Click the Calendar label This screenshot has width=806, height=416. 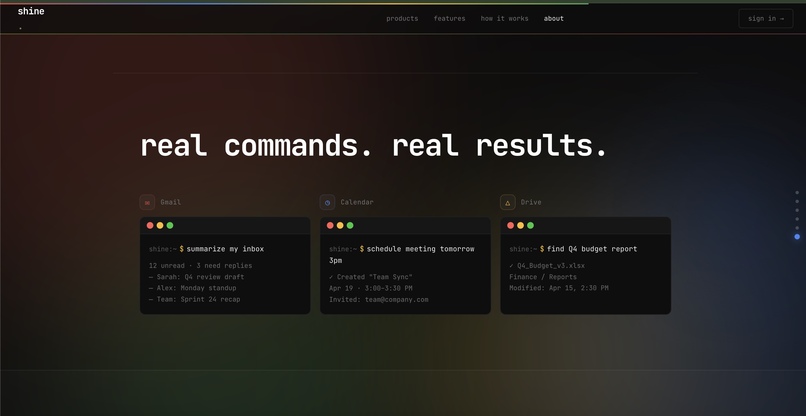(x=357, y=202)
